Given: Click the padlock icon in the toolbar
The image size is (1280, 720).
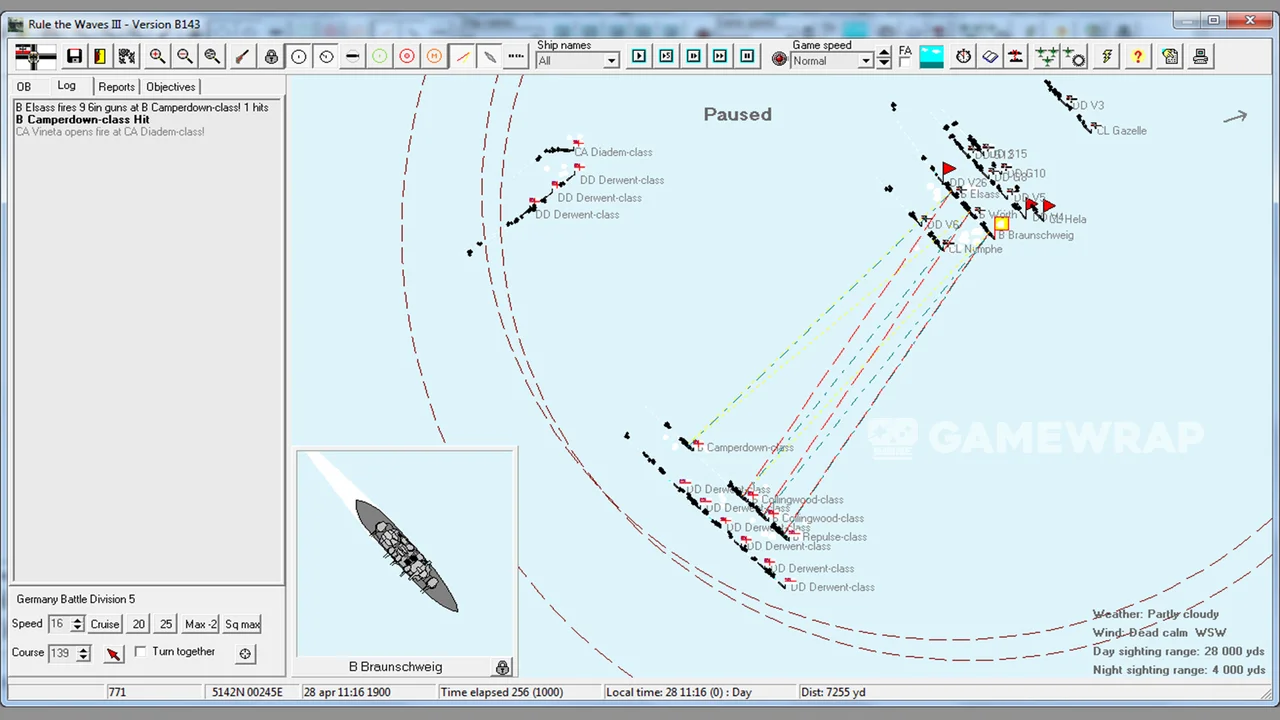Looking at the screenshot, I should [x=271, y=57].
